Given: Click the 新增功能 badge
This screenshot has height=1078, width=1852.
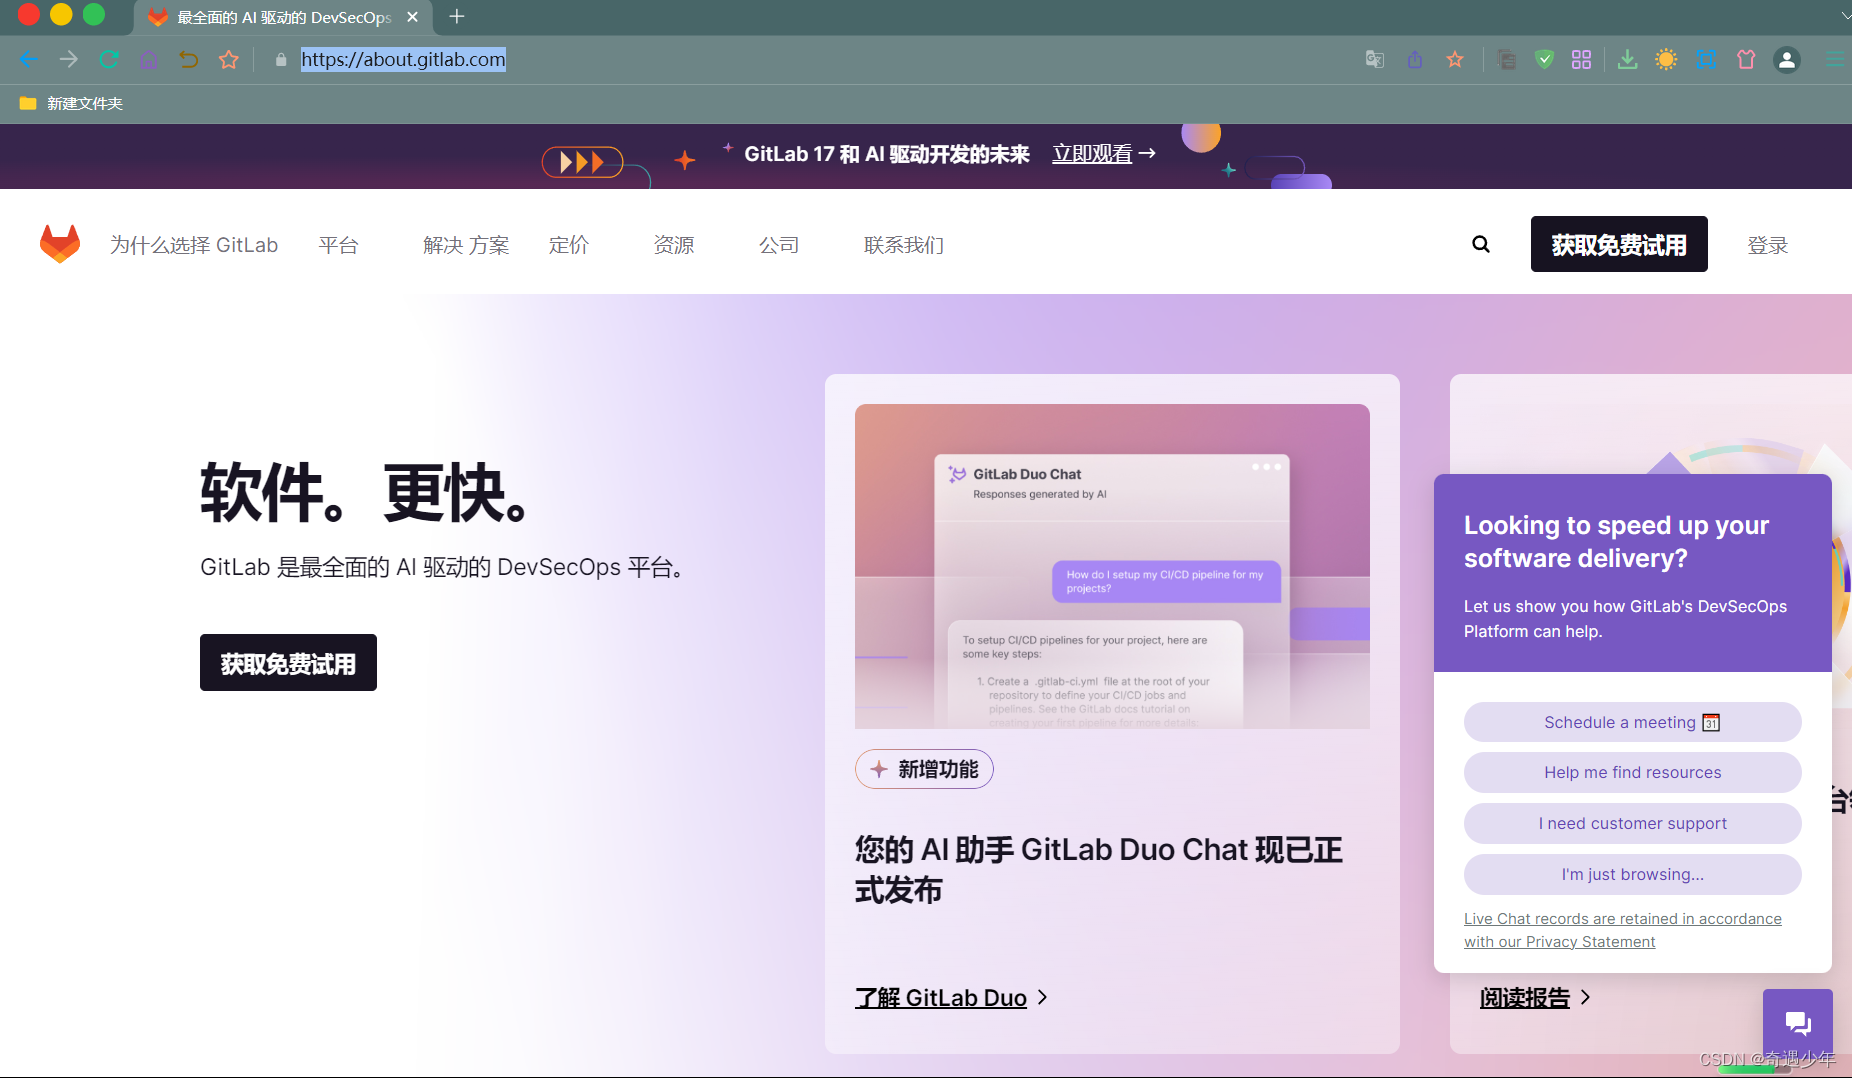Looking at the screenshot, I should click(x=924, y=769).
